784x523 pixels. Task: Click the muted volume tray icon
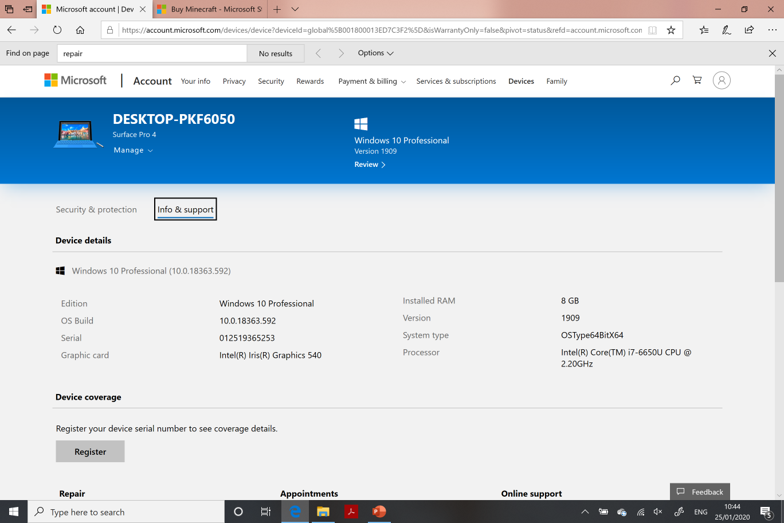tap(658, 512)
